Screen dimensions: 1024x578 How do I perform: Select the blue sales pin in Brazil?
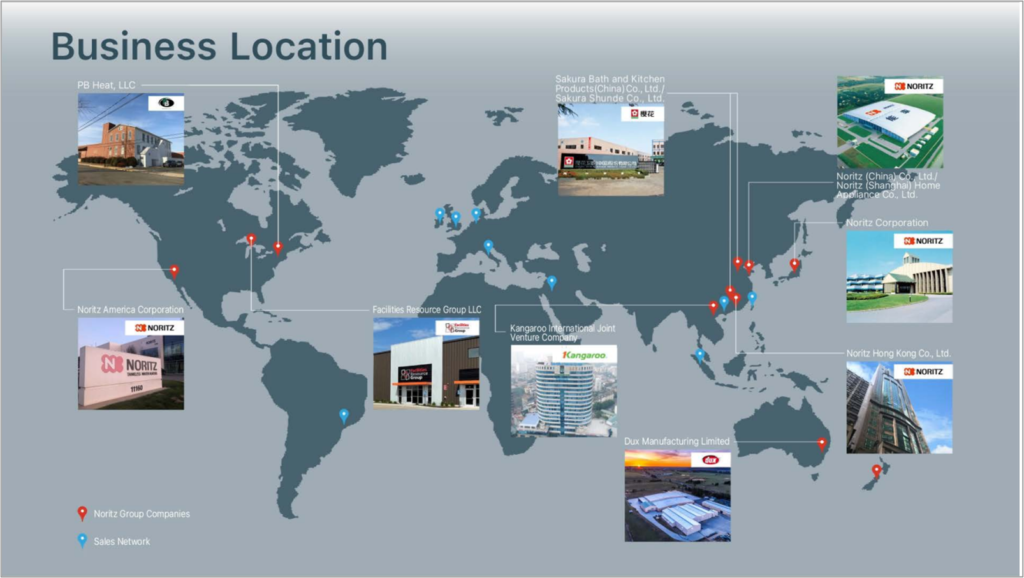pyautogui.click(x=344, y=415)
